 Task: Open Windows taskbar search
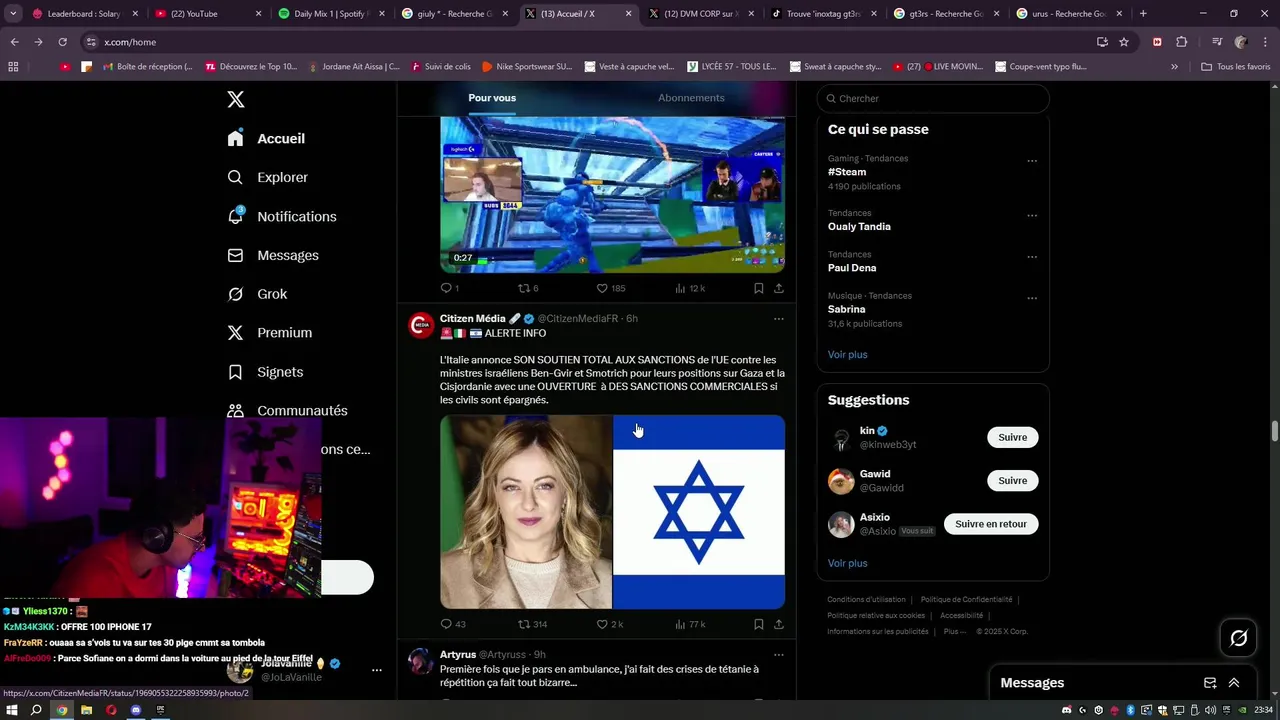point(36,710)
